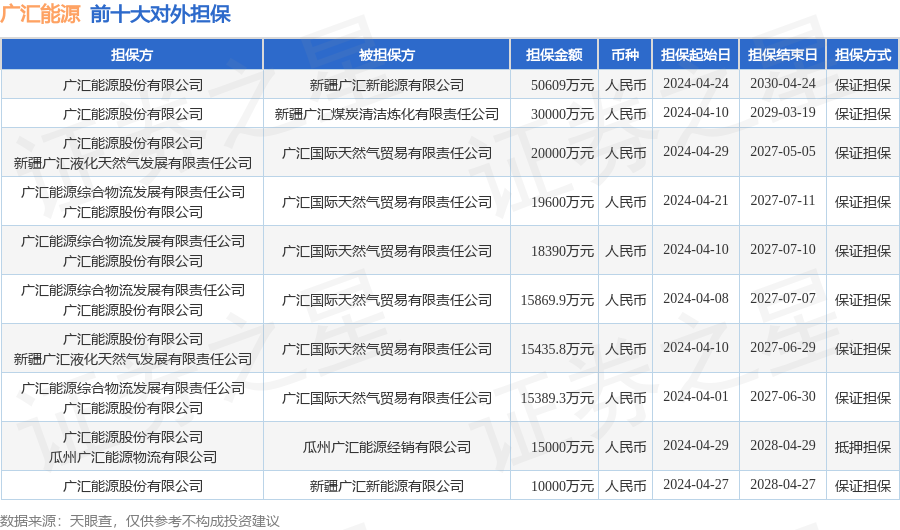Click 新疆广汇煤炭清洁炼化有限责任公司 cell
Screen dimensions: 900x530
click(x=386, y=114)
